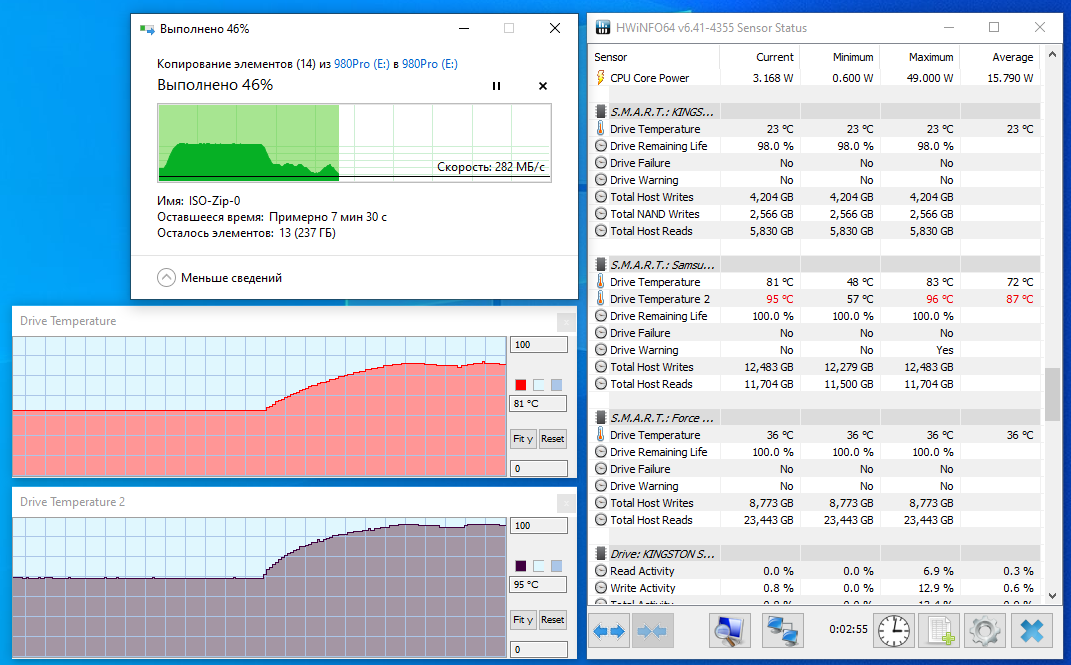Click the red color swatch in Drive Temperature graph
1071x665 pixels.
[520, 385]
